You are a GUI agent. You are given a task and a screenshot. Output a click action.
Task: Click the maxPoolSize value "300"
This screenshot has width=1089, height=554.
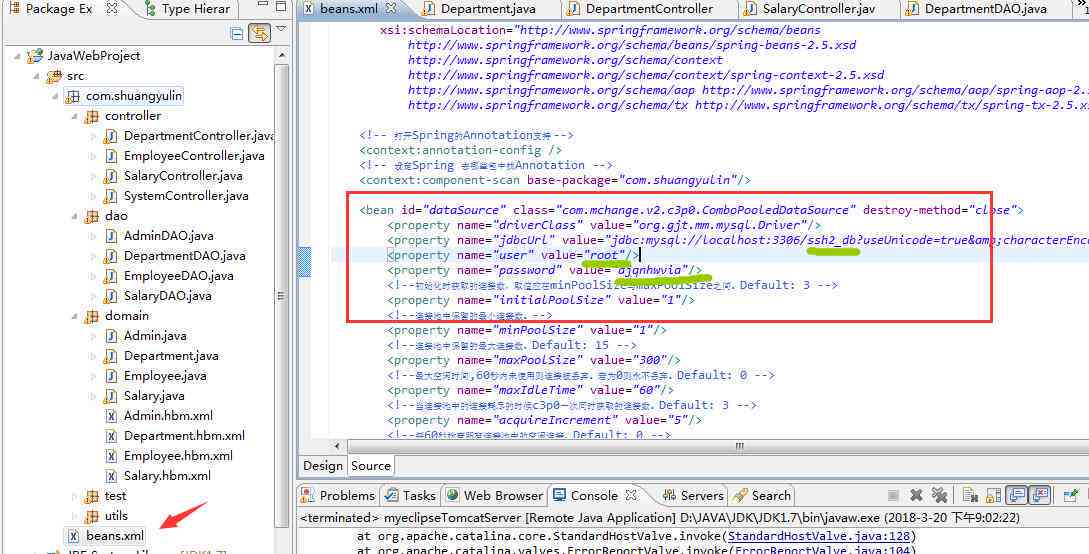(650, 360)
